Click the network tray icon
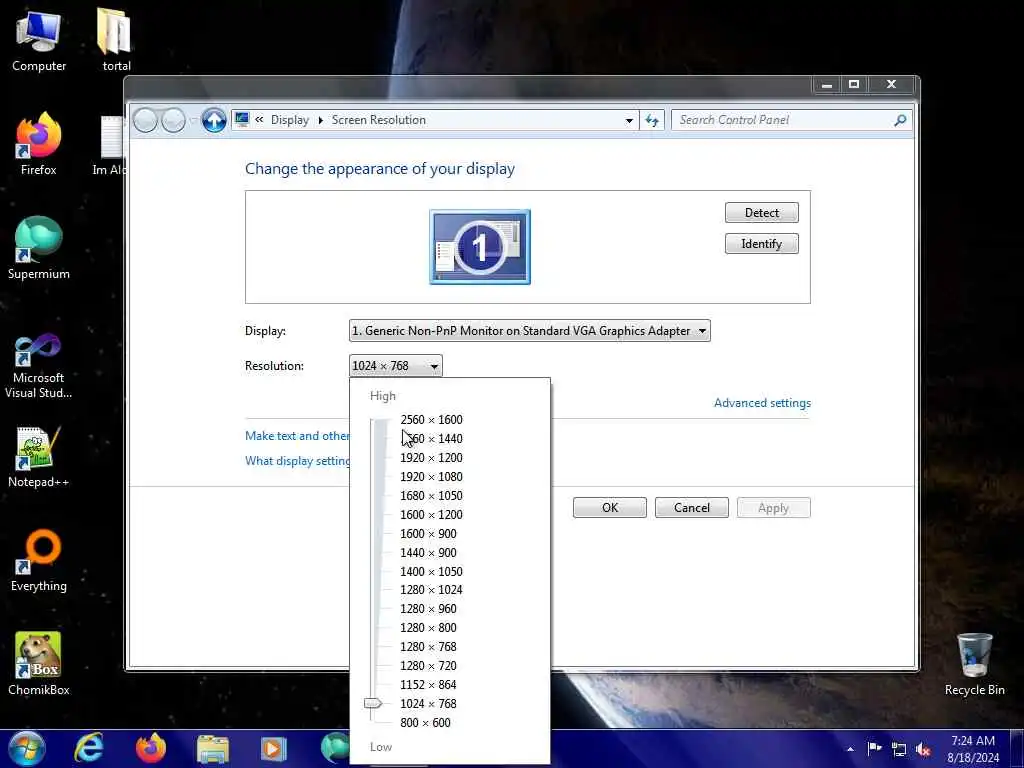The height and width of the screenshot is (768, 1024). (x=899, y=749)
